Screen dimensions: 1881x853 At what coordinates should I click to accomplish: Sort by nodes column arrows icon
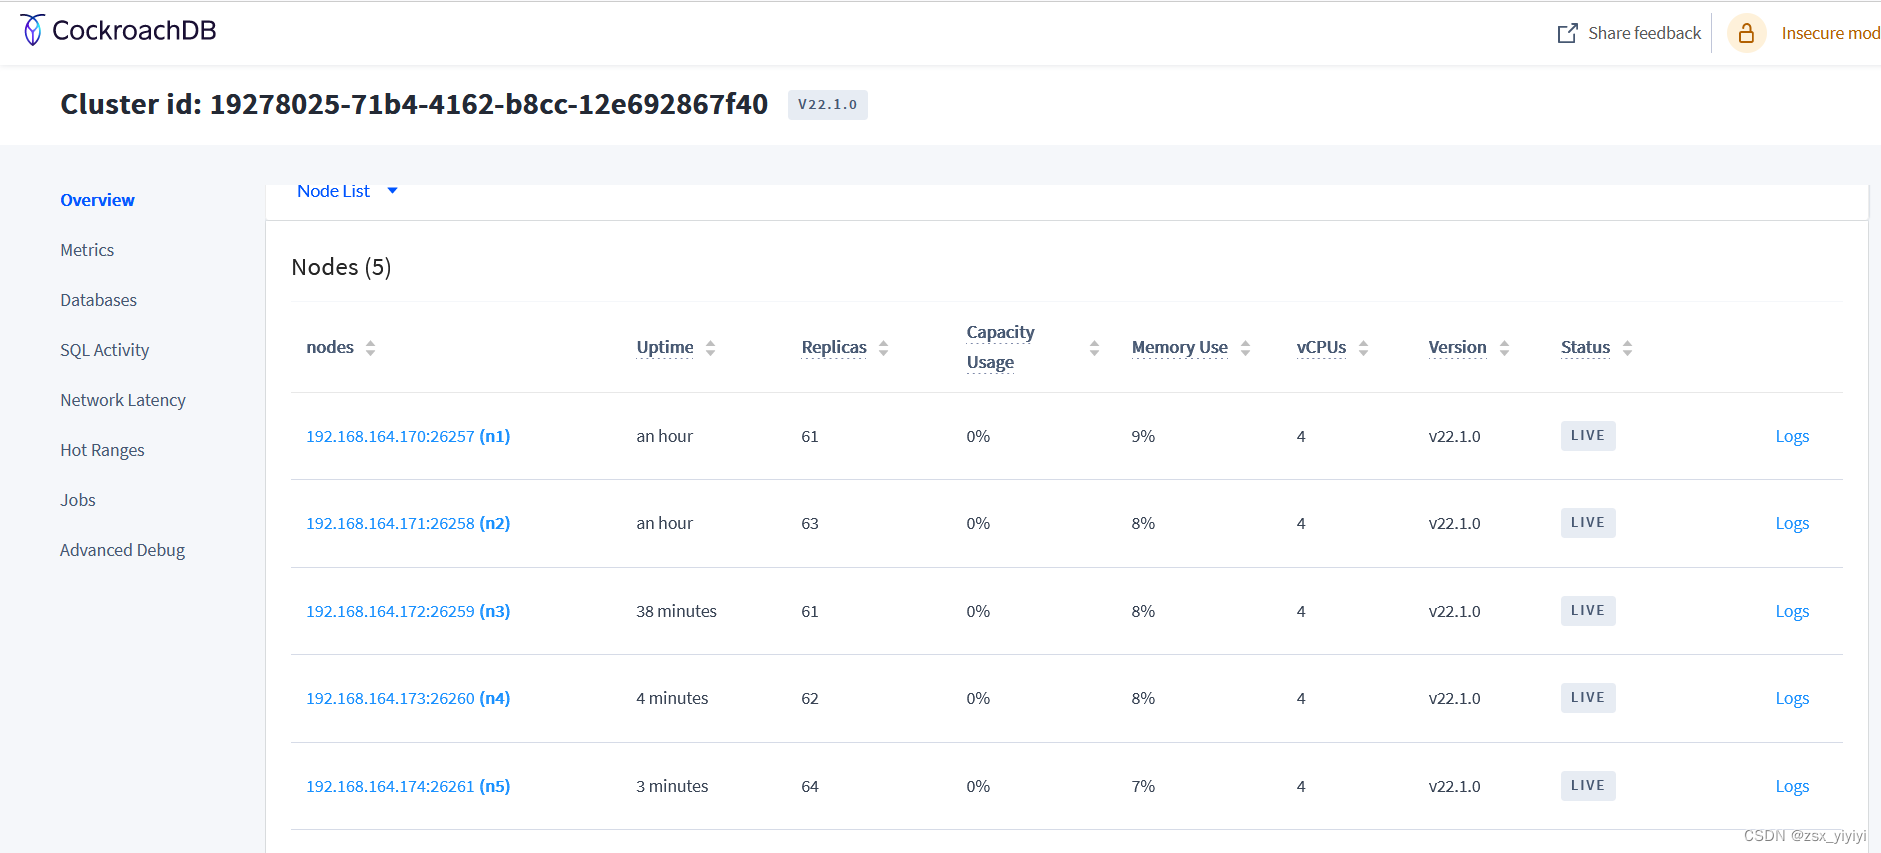point(370,348)
